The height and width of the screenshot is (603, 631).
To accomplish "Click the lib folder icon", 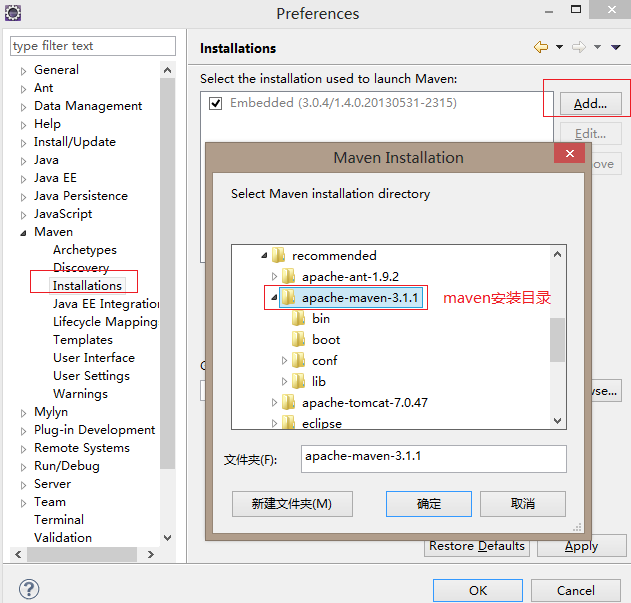I will coord(299,381).
